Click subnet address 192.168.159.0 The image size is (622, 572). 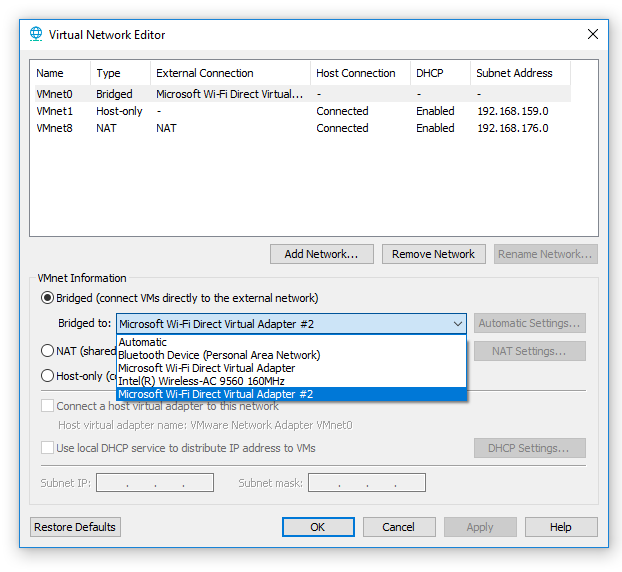[513, 111]
